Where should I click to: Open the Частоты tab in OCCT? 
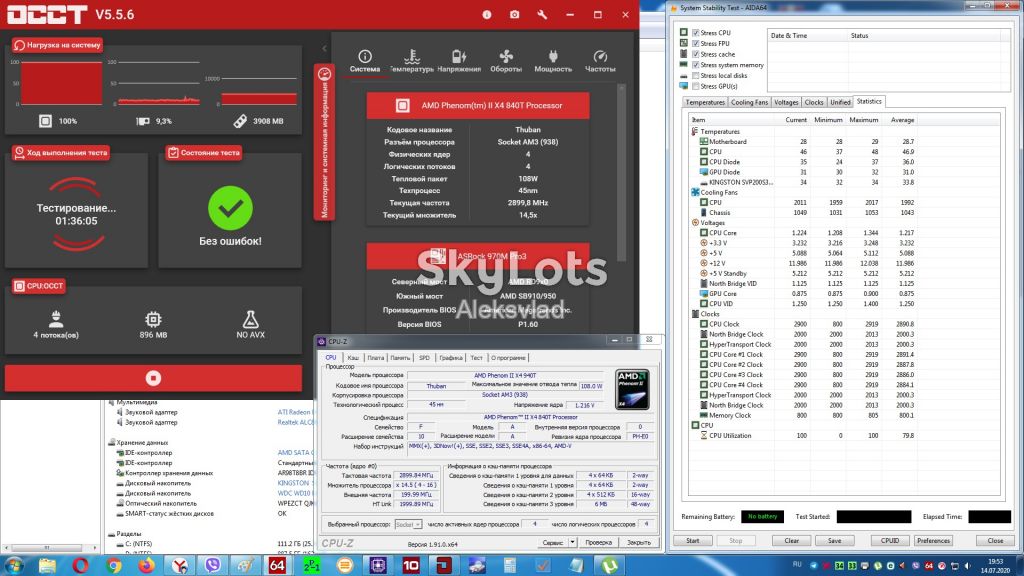(600, 61)
